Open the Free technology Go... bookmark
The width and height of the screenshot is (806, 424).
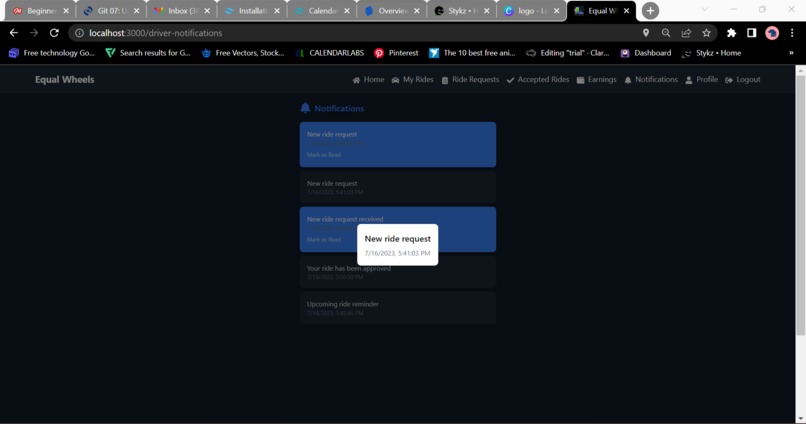tap(52, 53)
